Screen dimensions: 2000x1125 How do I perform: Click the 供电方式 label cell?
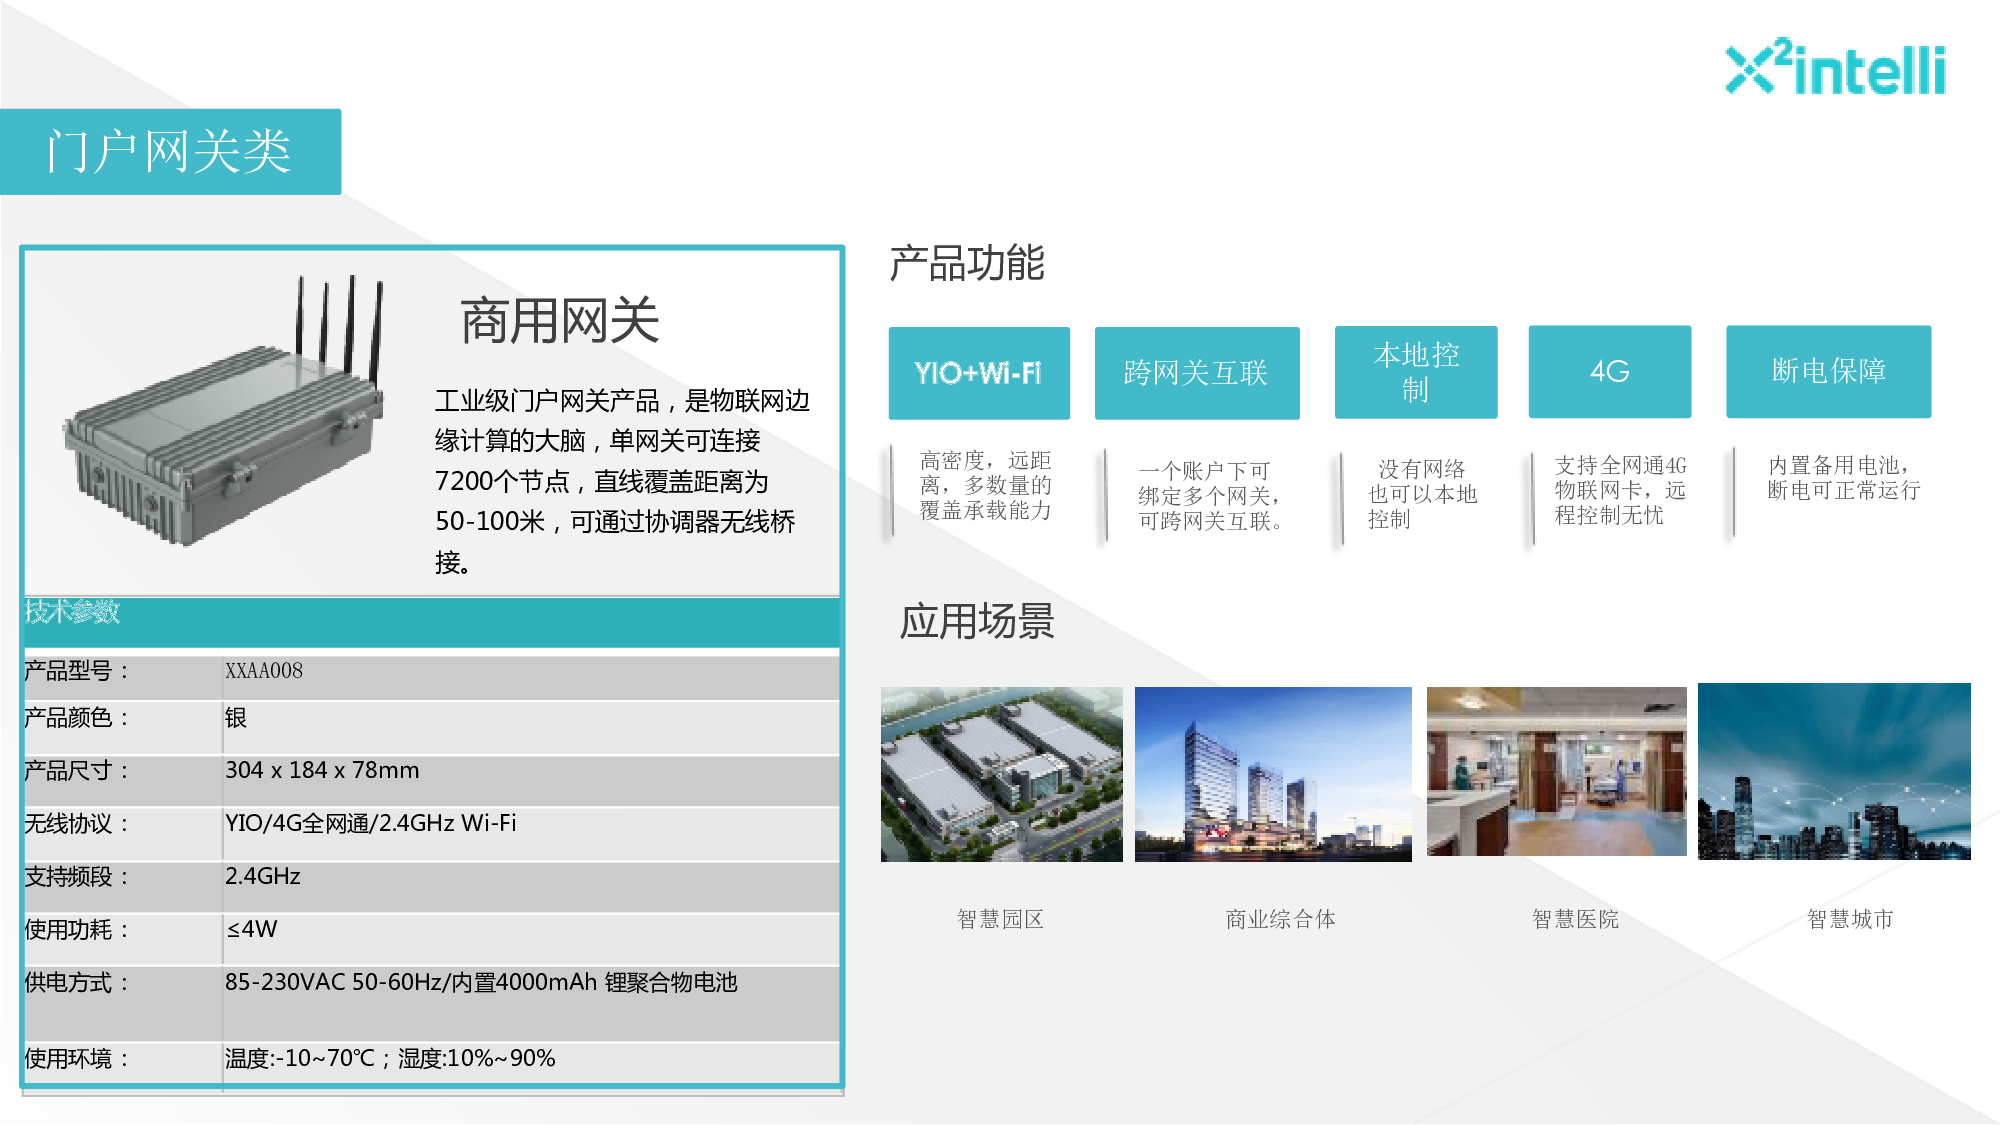tap(122, 1004)
